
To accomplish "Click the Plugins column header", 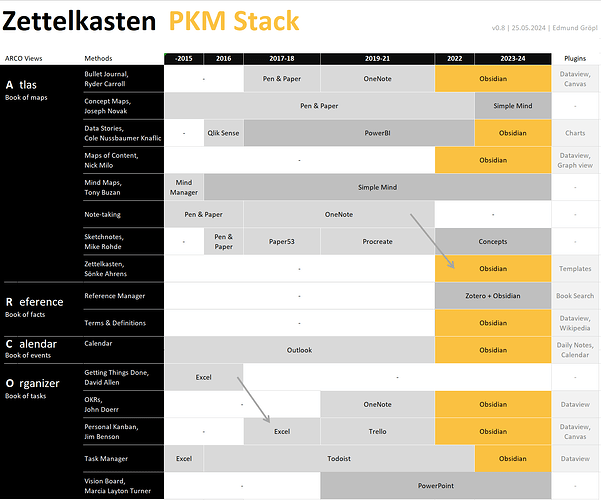I will pos(575,59).
